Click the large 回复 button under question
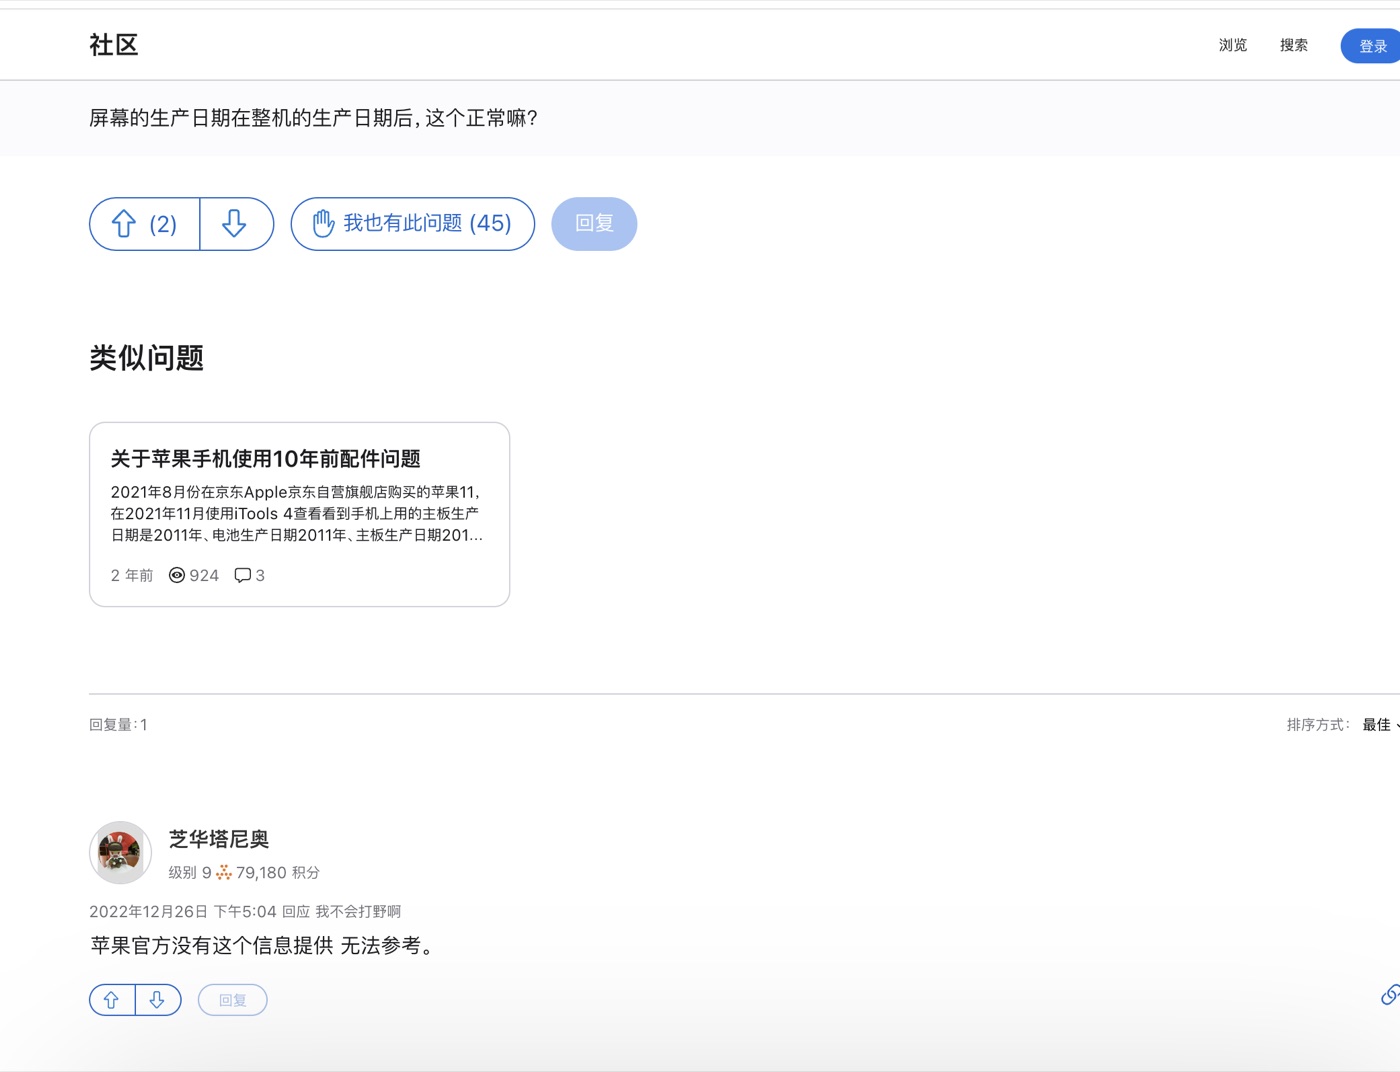The image size is (1400, 1072). [x=594, y=224]
